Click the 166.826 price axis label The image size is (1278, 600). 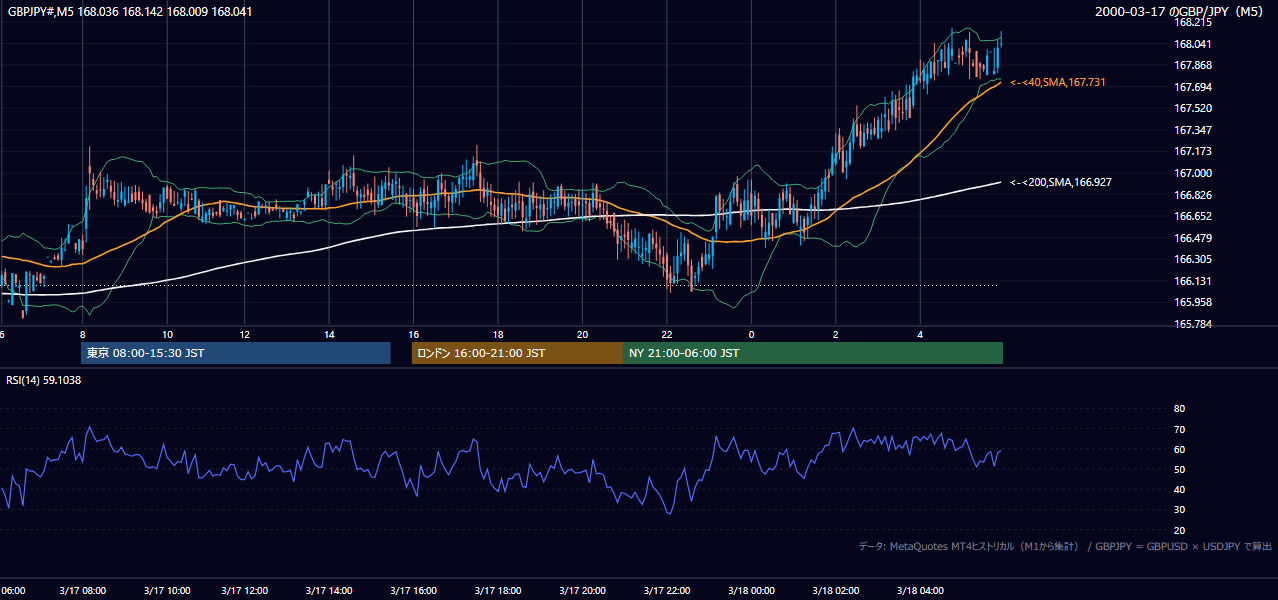pyautogui.click(x=1193, y=194)
